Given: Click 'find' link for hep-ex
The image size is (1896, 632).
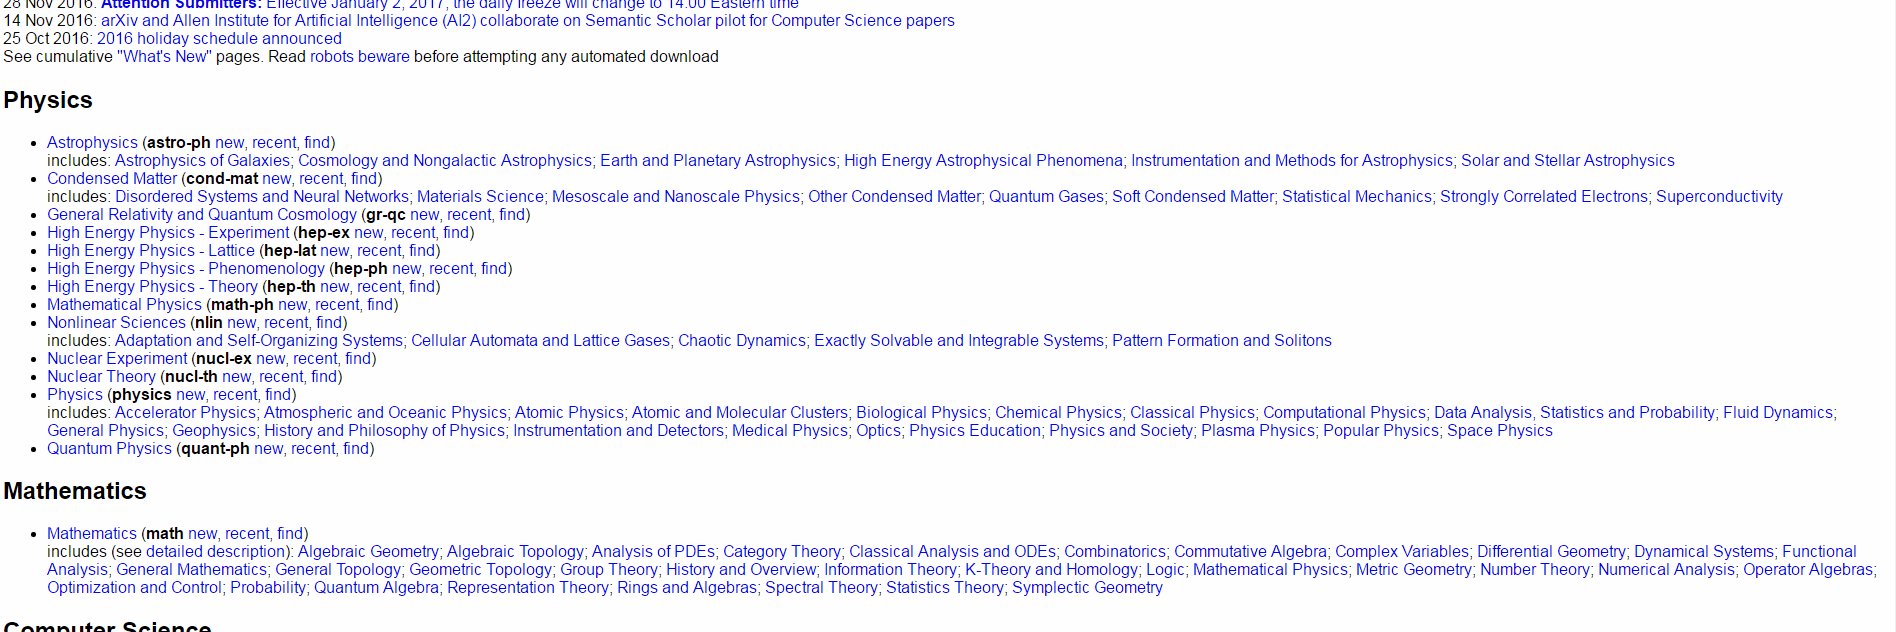Looking at the screenshot, I should 456,233.
